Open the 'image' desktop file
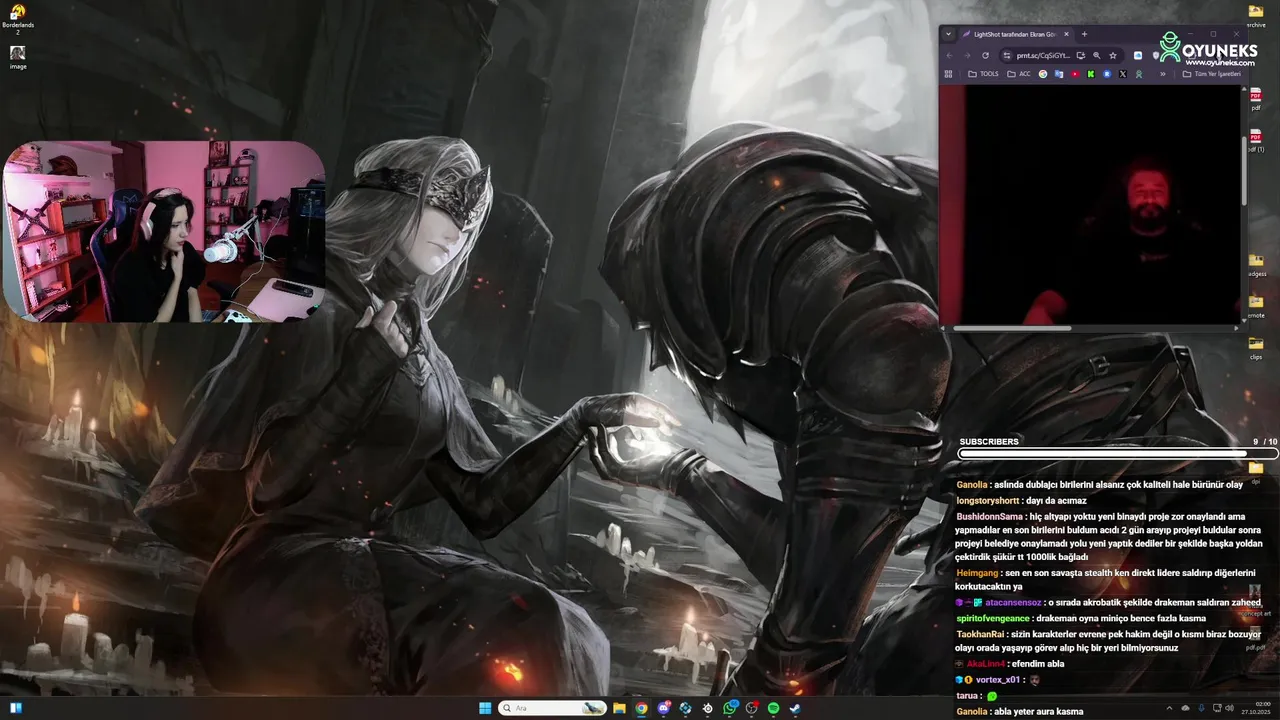Screen dimensions: 1280x720 click(x=18, y=57)
